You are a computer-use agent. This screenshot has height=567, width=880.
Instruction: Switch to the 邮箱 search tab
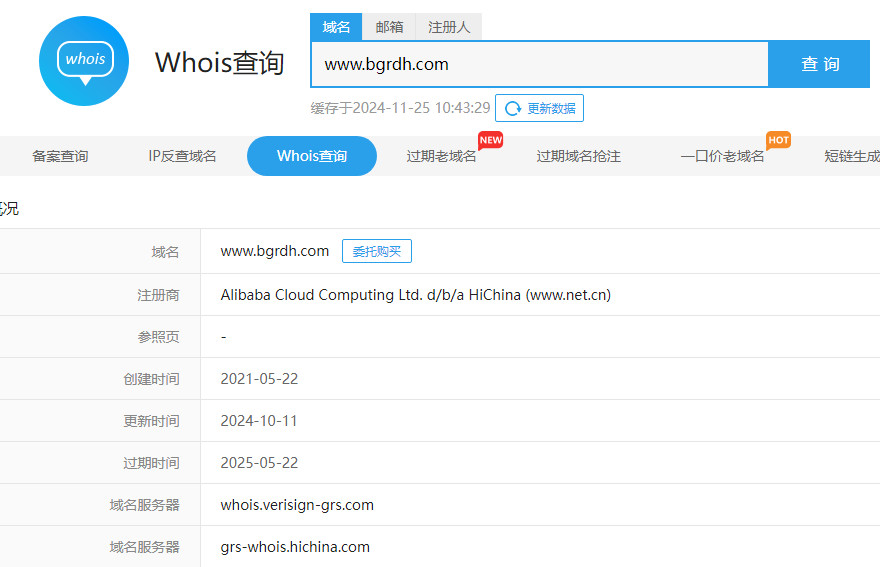[x=389, y=27]
